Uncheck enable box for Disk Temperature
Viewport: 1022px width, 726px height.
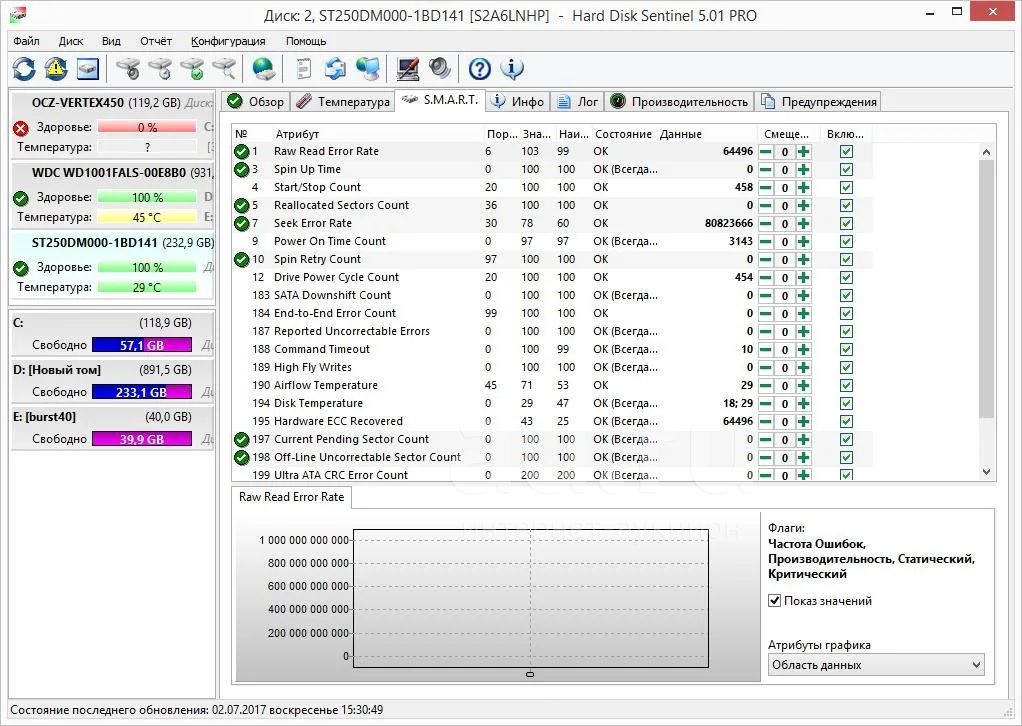pos(846,403)
